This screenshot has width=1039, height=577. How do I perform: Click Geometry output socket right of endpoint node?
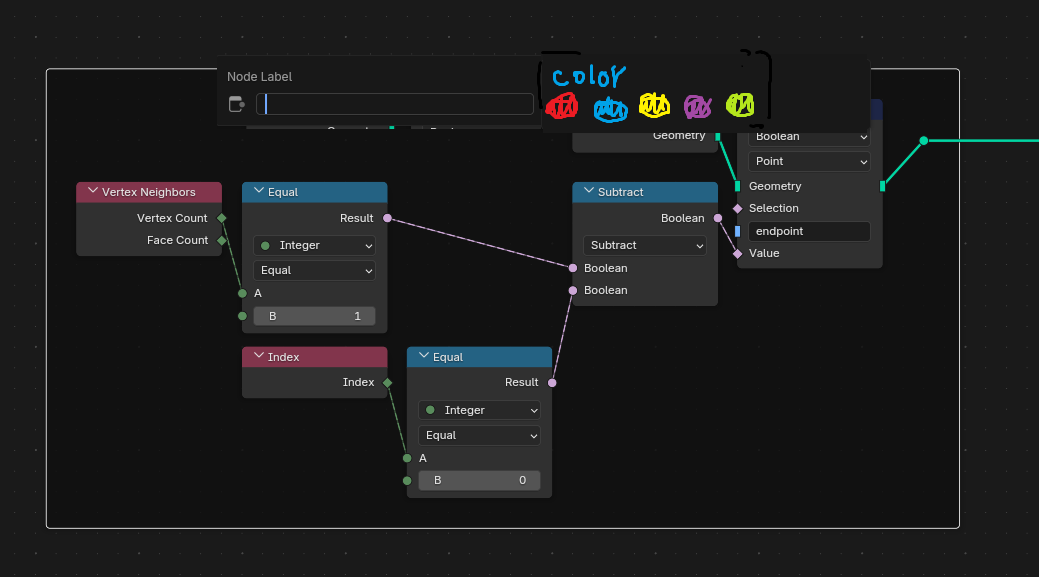(883, 187)
